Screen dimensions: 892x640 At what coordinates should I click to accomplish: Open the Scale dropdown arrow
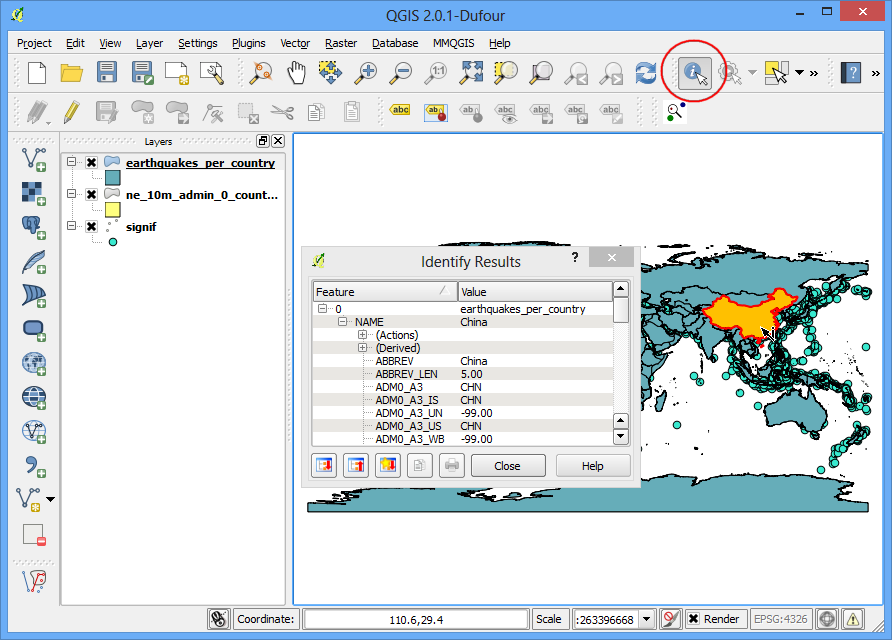point(647,619)
